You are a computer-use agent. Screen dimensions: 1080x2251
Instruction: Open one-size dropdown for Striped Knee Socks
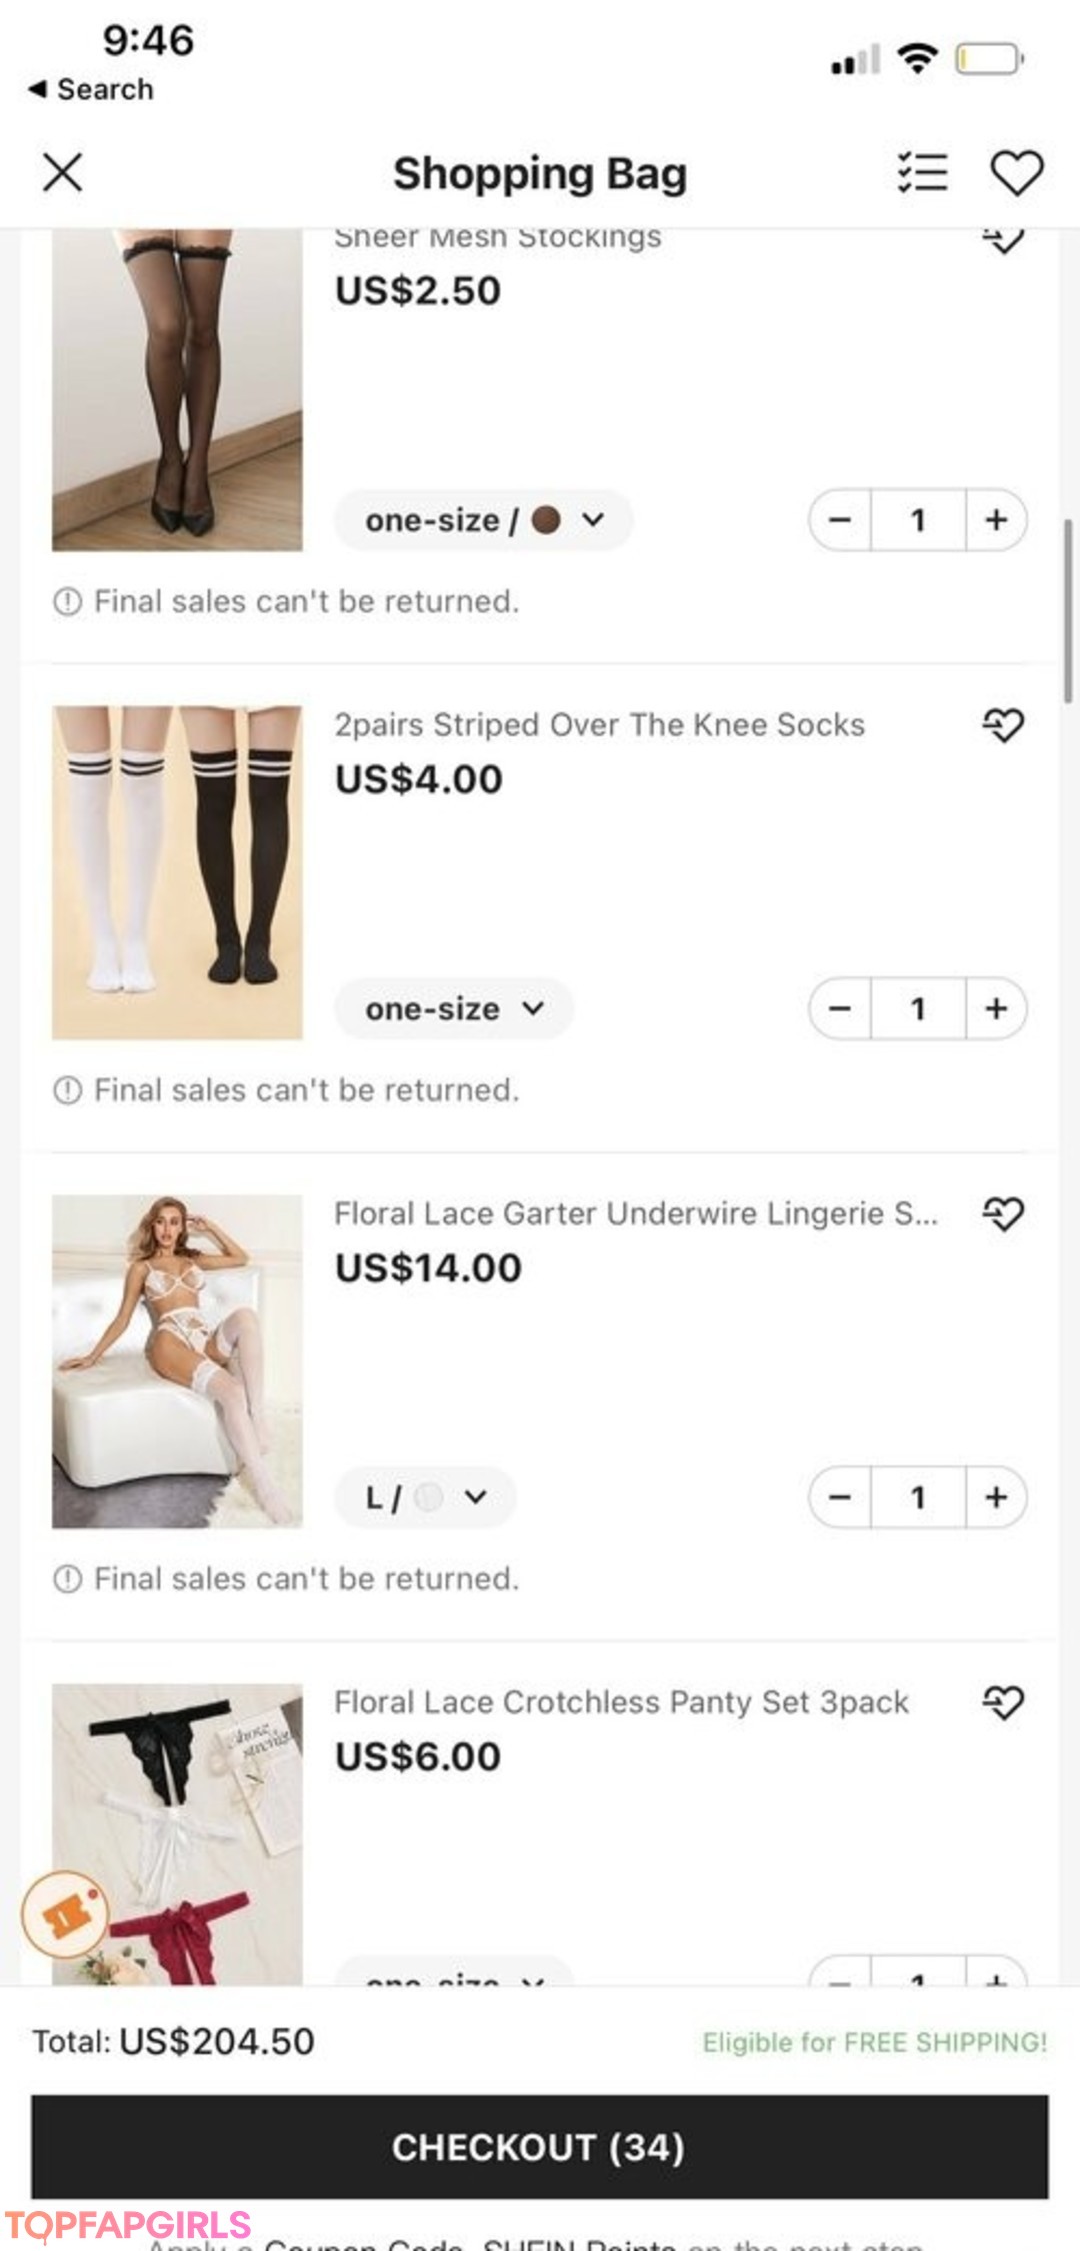point(453,1009)
